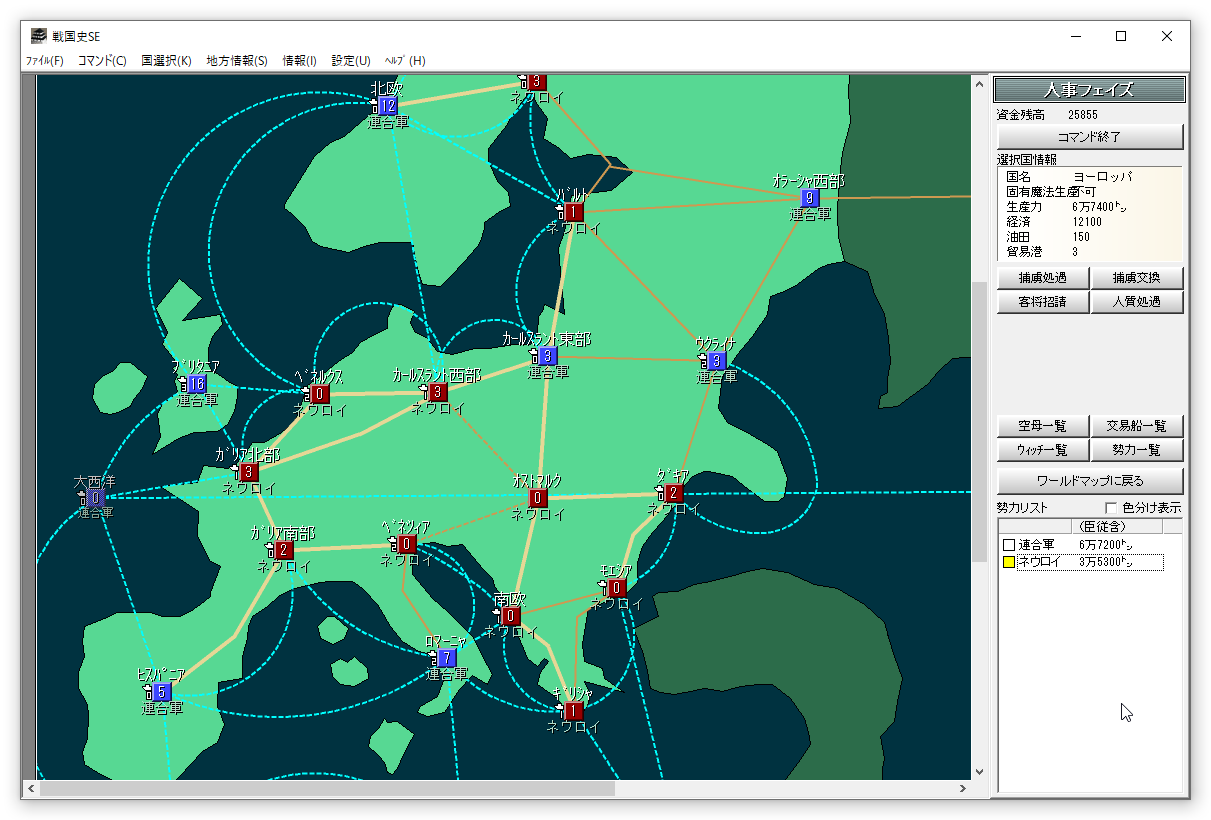The height and width of the screenshot is (820, 1211).
Task: Click the ロマーニャ blue marker
Action: (446, 658)
